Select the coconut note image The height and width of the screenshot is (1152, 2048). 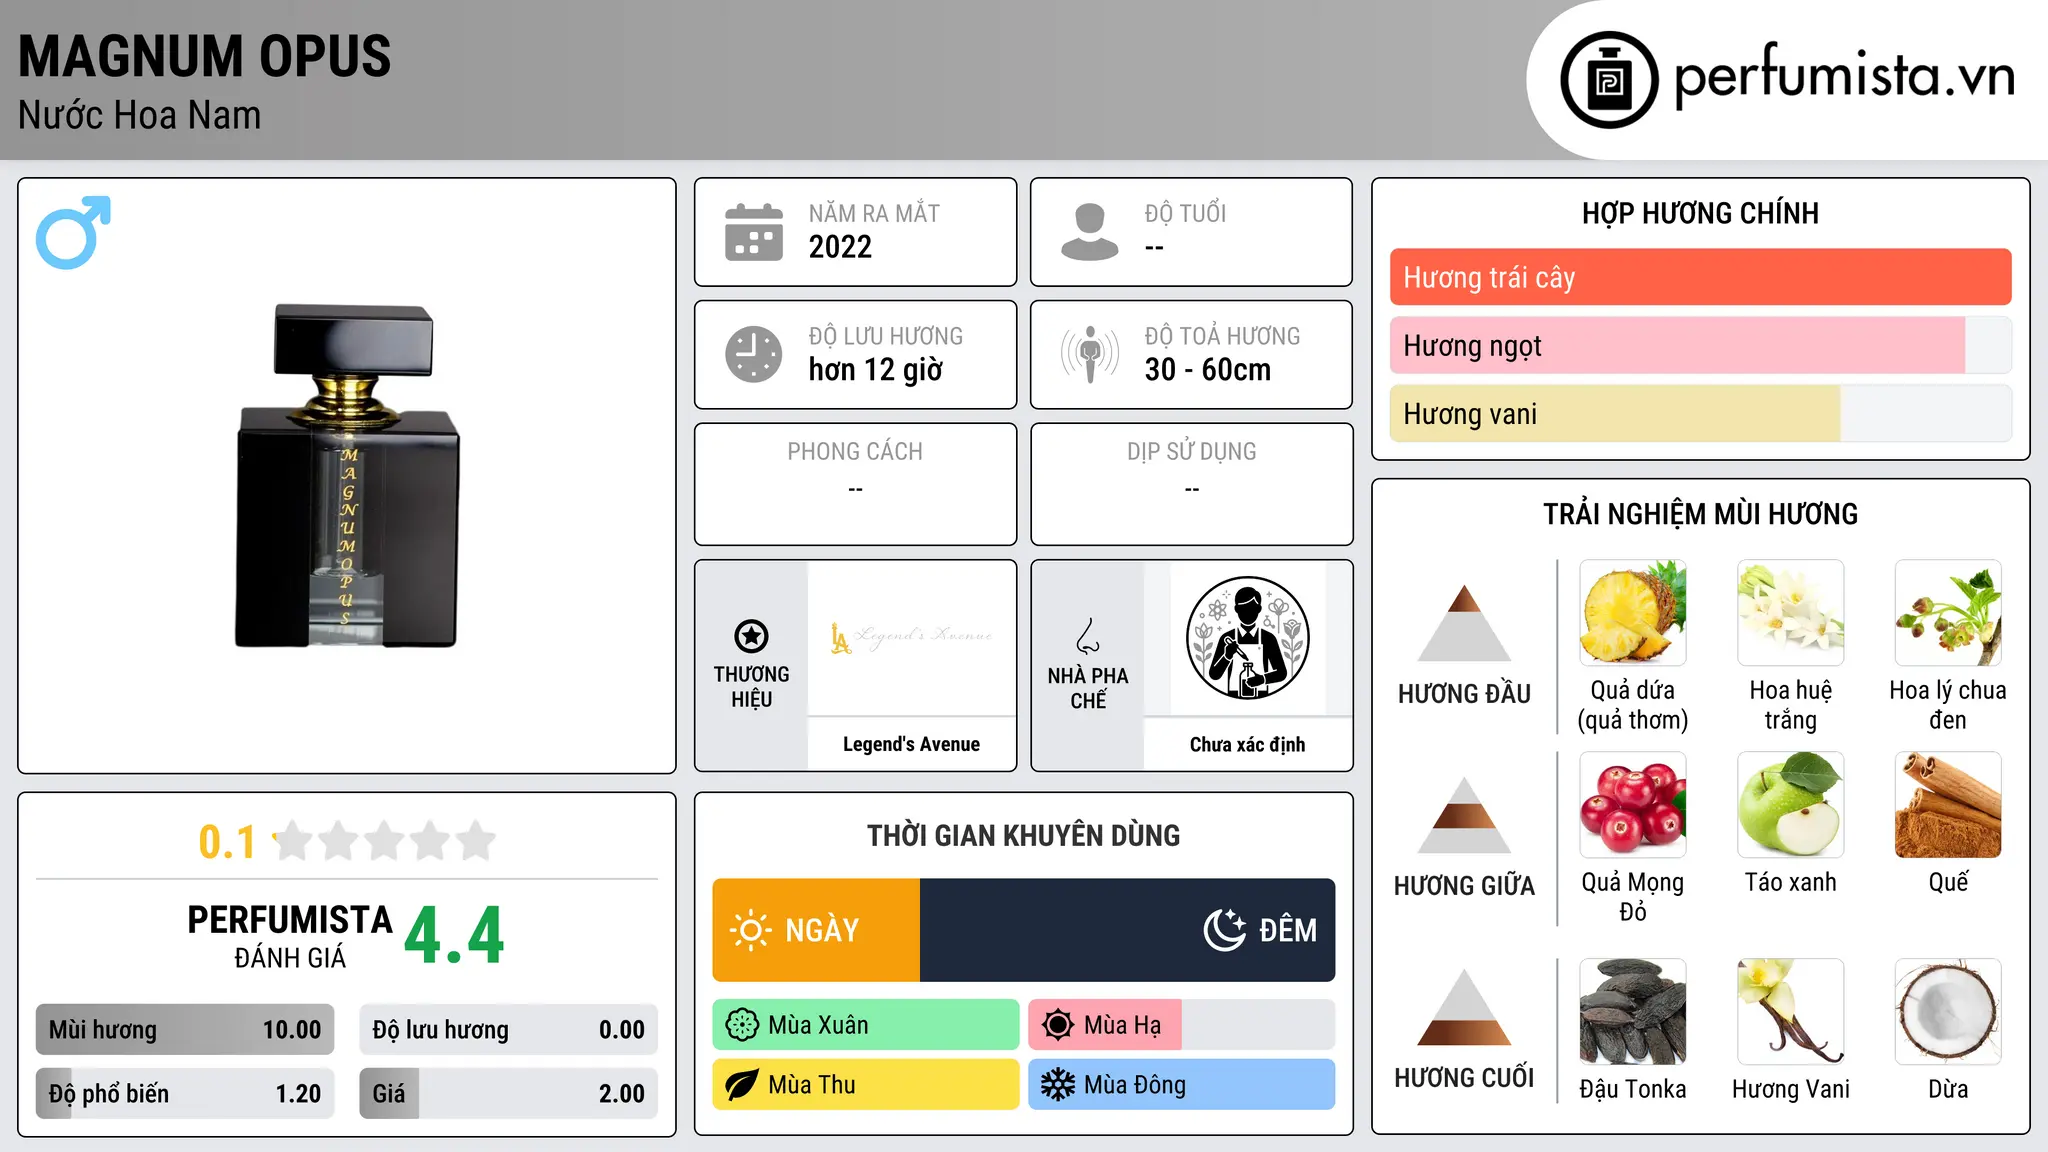point(1948,1012)
